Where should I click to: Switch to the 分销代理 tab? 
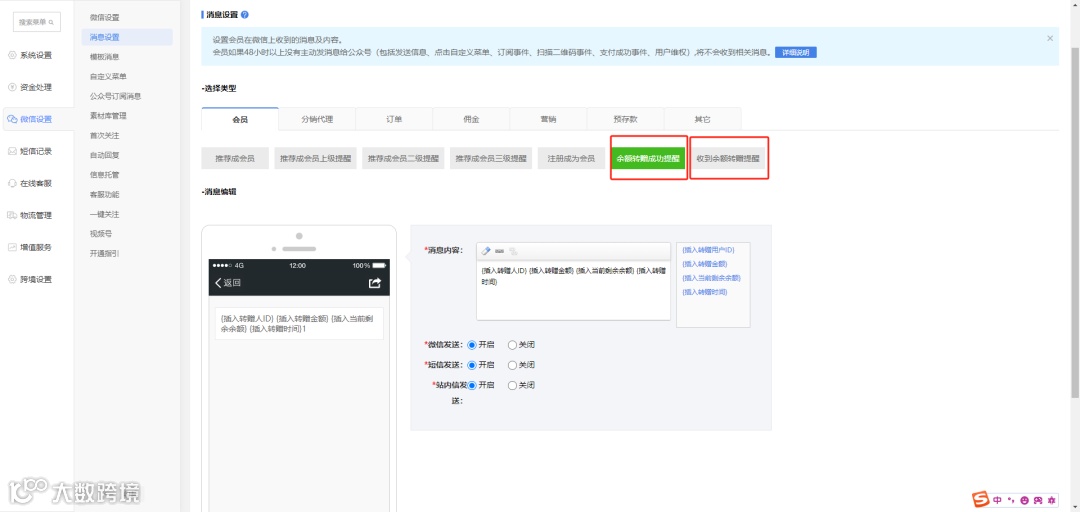[317, 119]
